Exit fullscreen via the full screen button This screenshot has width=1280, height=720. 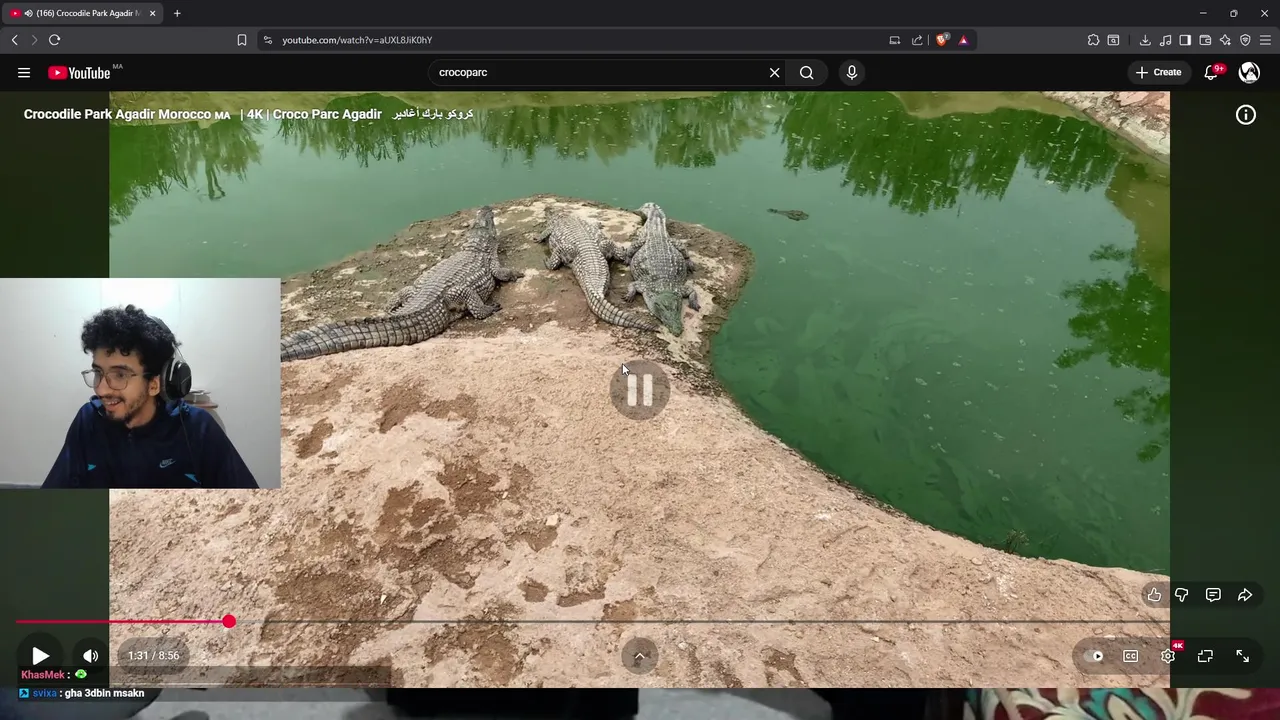coord(1205,656)
